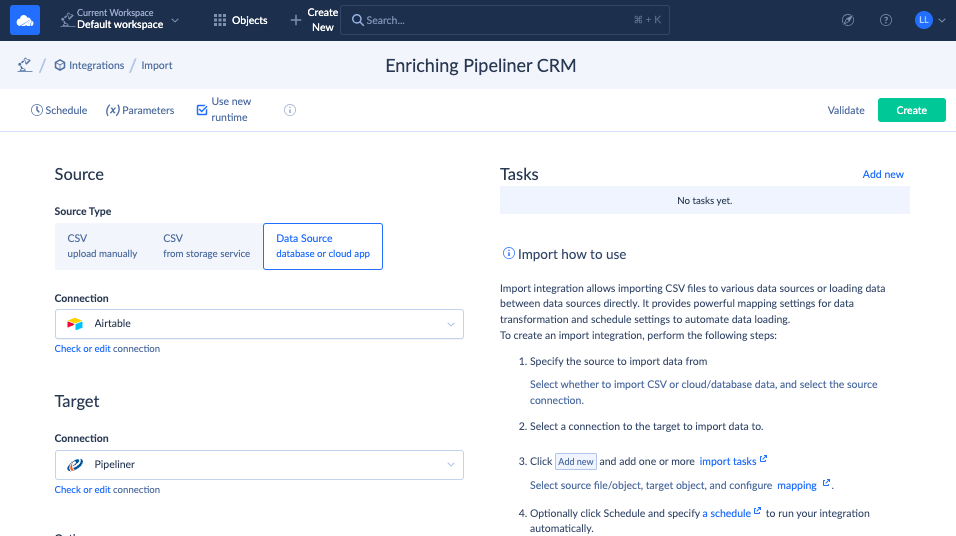Open the Airtable source connection dropdown
The height and width of the screenshot is (536, 956).
click(x=259, y=324)
